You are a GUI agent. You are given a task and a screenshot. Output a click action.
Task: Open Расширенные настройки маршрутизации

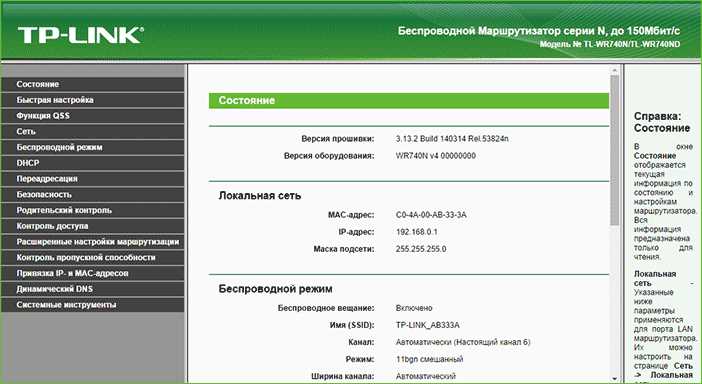(x=93, y=242)
